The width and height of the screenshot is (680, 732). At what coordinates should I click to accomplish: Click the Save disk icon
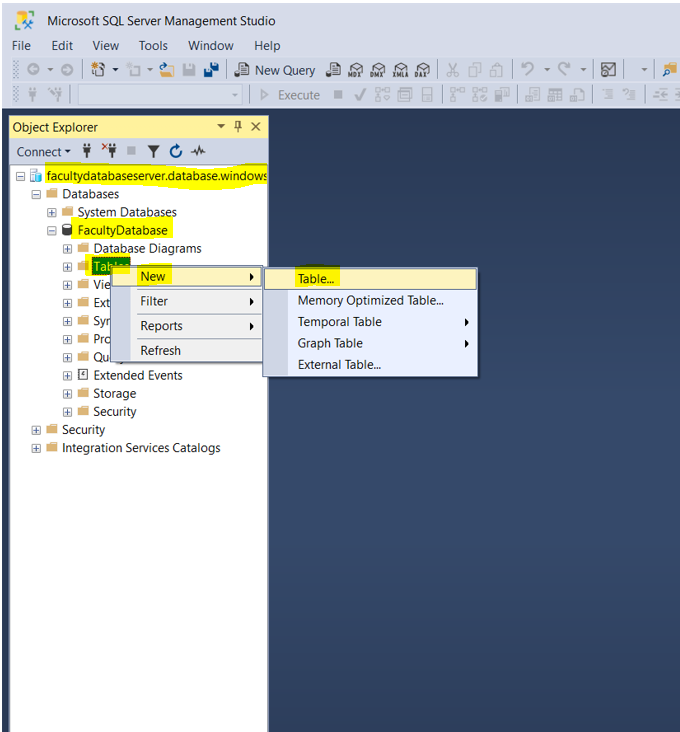[189, 70]
